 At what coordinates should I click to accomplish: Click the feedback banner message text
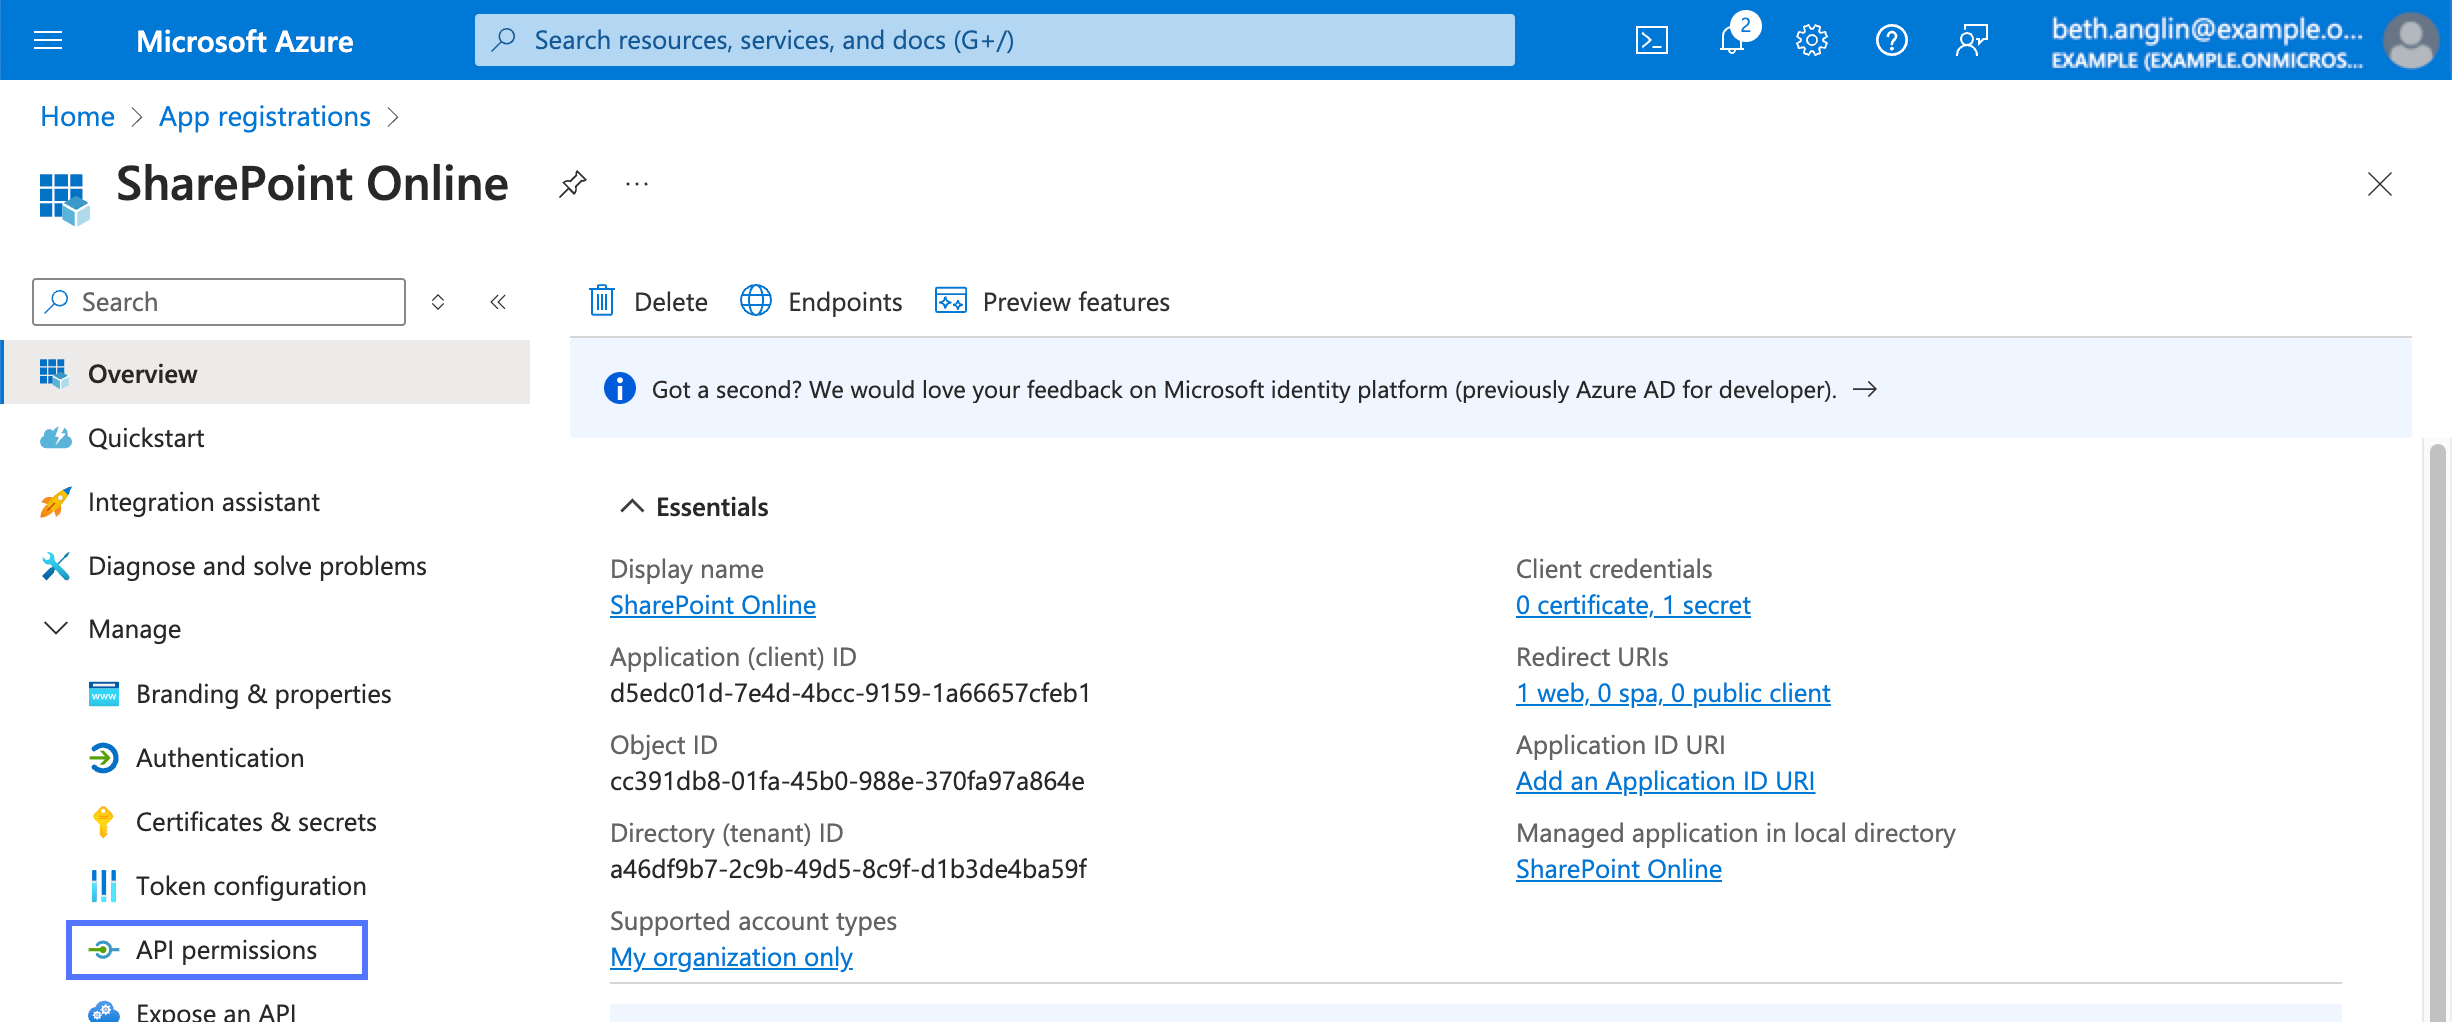tap(1244, 389)
